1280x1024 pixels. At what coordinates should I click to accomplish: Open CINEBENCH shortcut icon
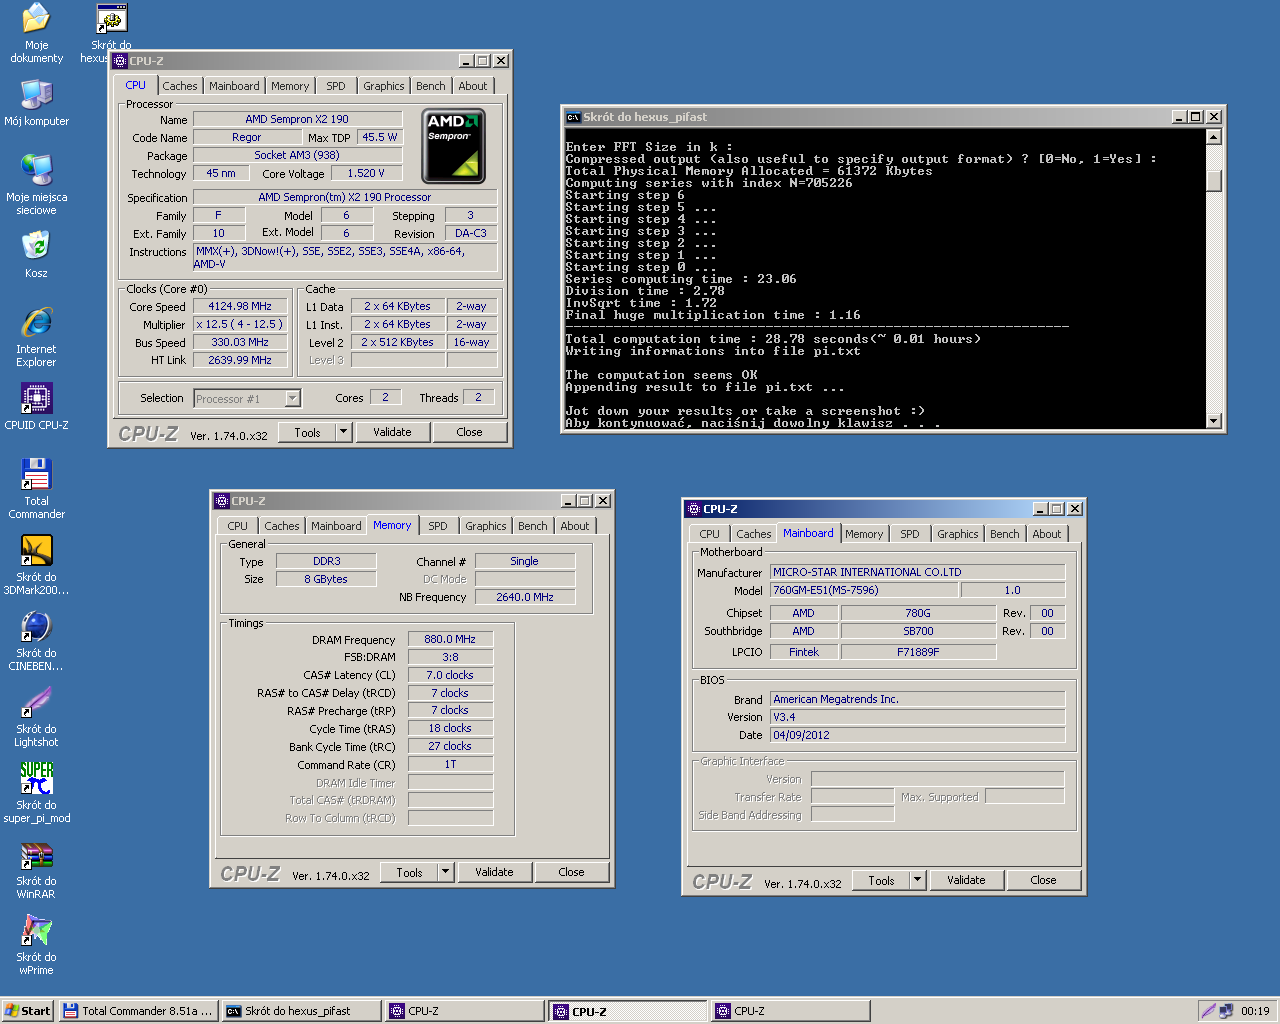click(36, 626)
